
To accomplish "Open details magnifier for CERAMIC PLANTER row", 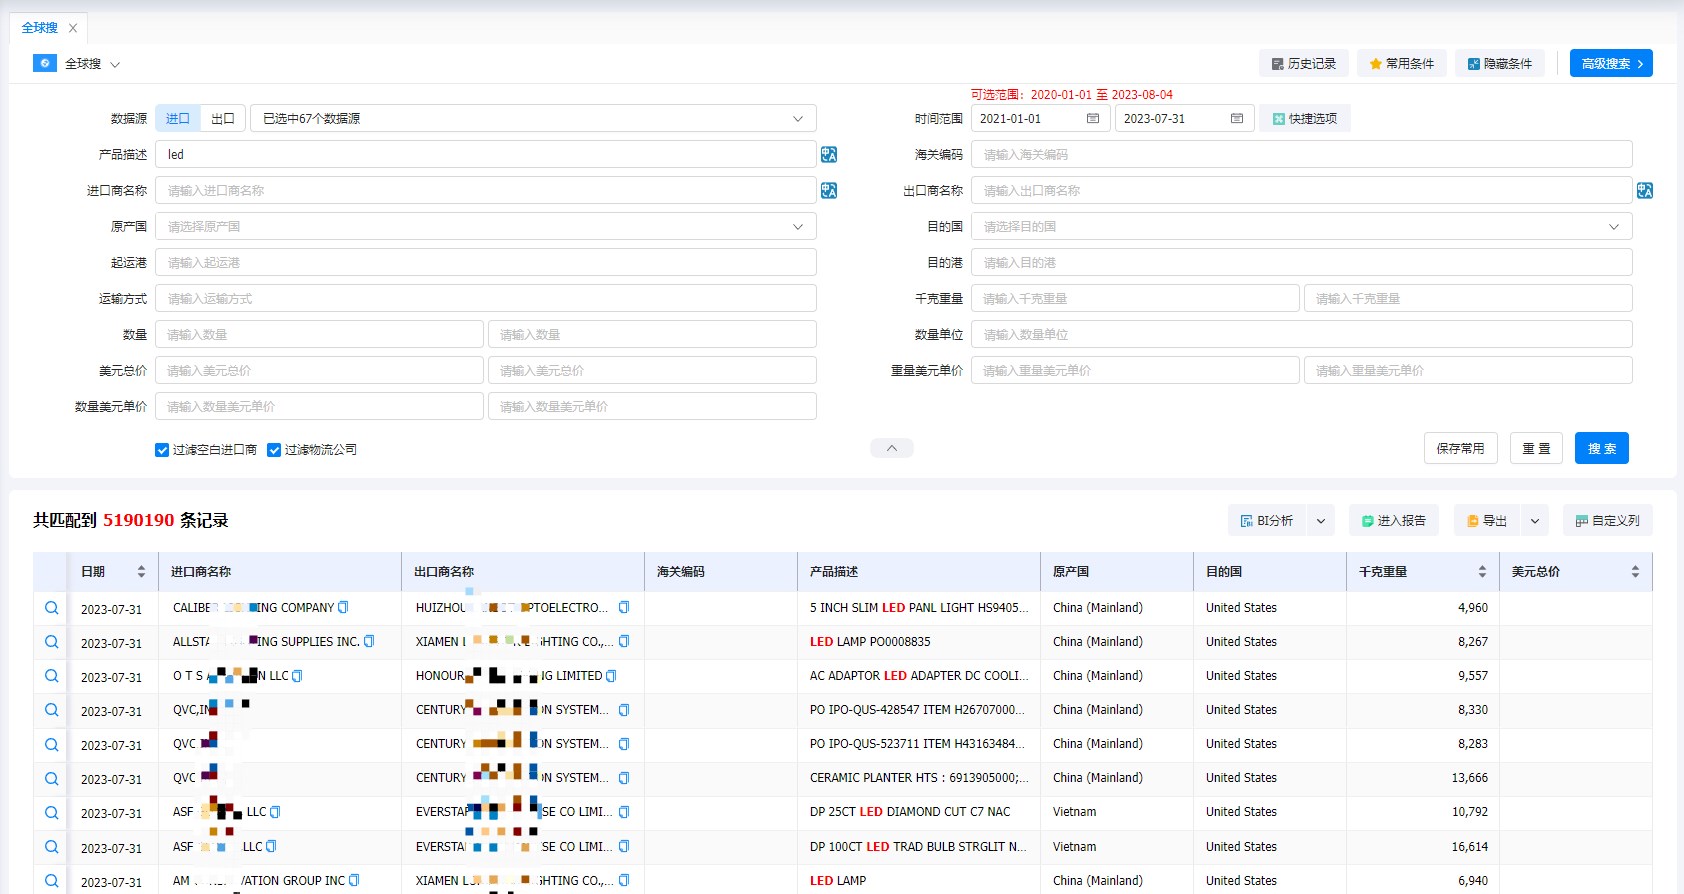I will (x=51, y=778).
